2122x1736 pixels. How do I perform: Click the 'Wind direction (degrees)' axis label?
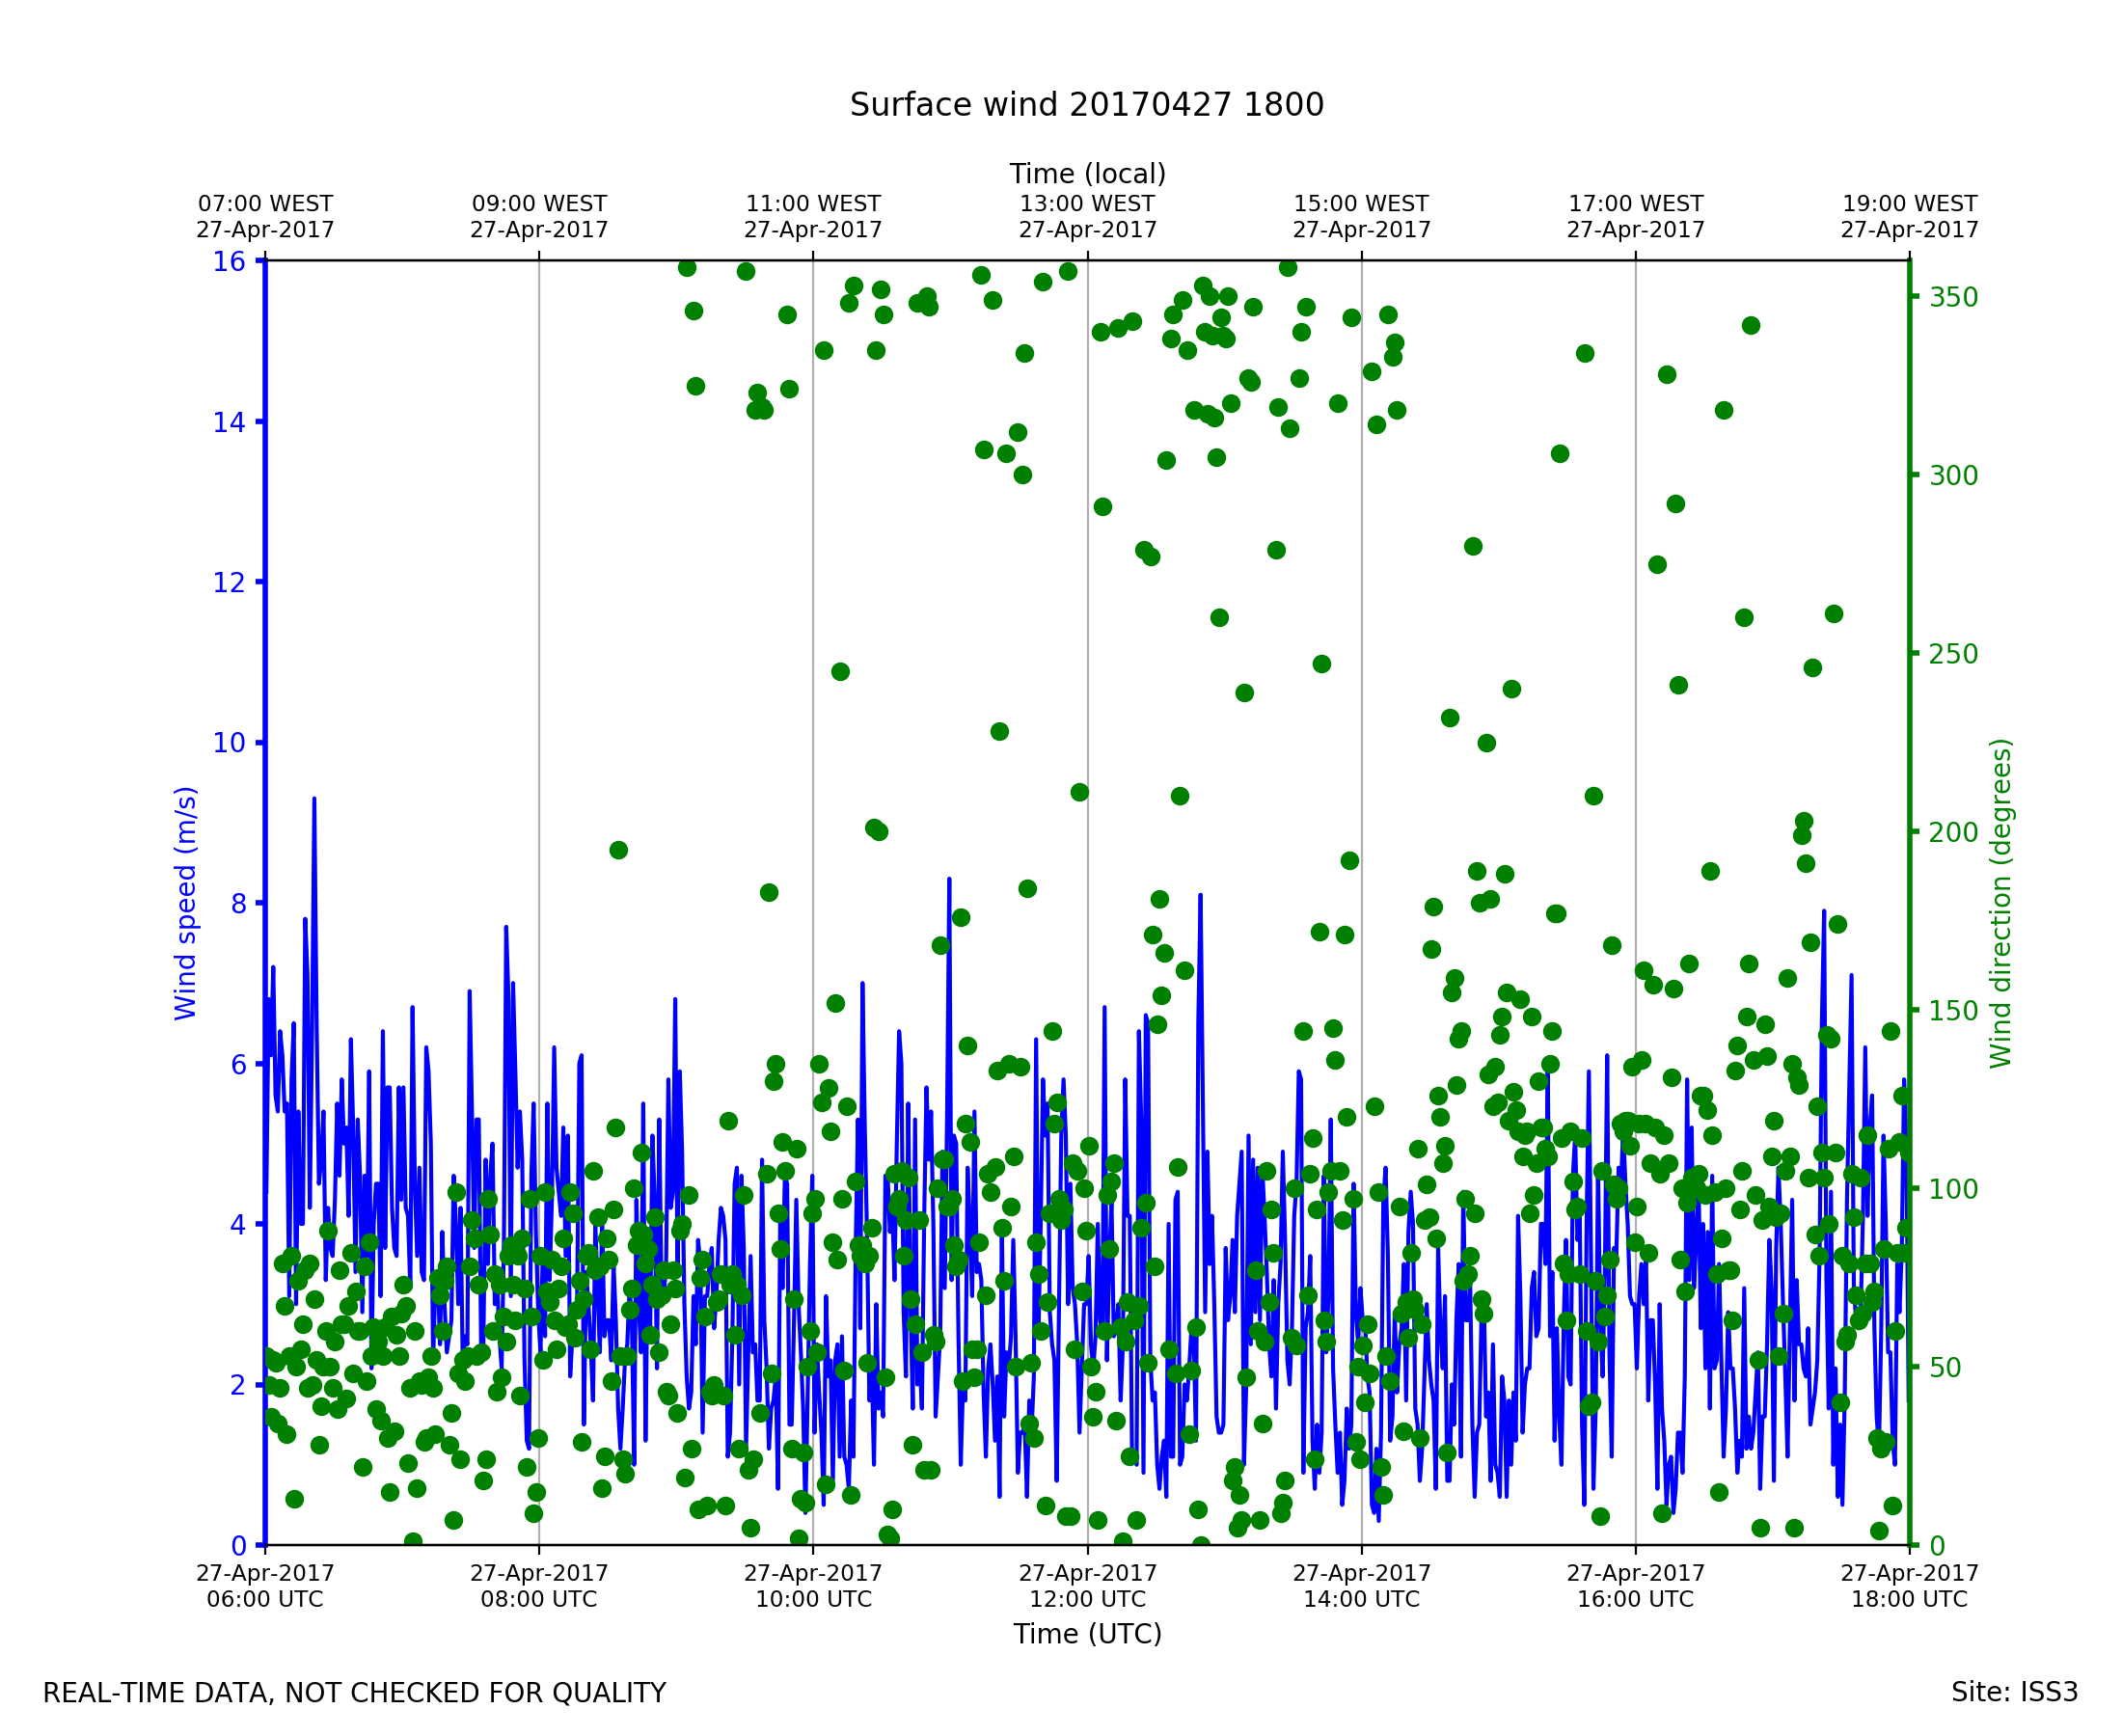pos(2000,903)
